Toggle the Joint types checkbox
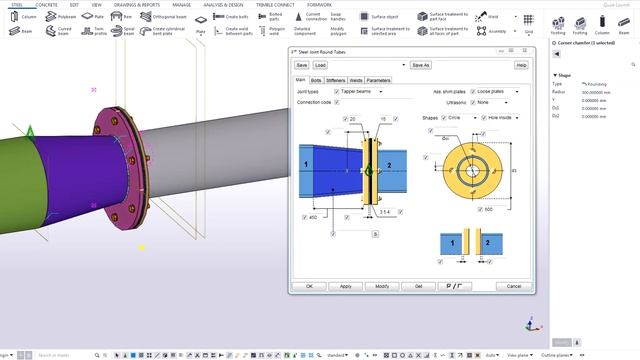This screenshot has height=360, width=640. pos(337,92)
